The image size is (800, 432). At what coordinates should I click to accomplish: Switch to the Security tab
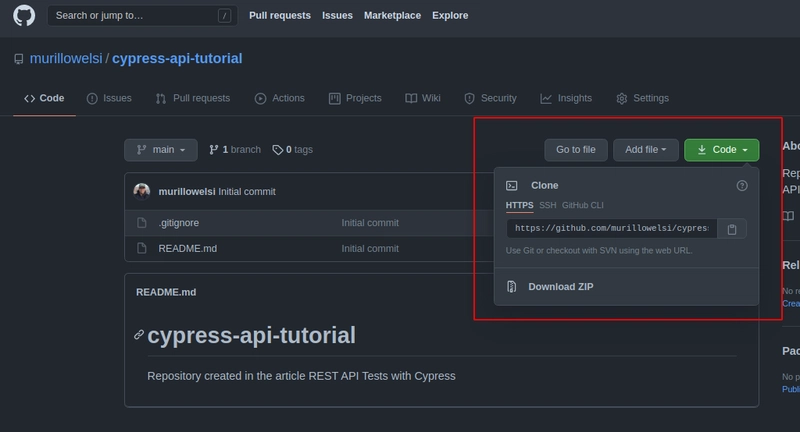(490, 98)
